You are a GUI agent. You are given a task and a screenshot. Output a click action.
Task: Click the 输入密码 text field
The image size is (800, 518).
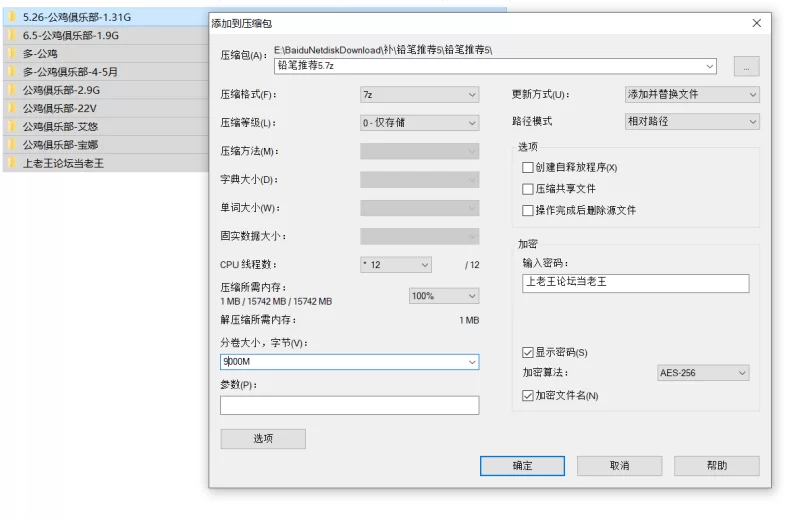click(636, 283)
